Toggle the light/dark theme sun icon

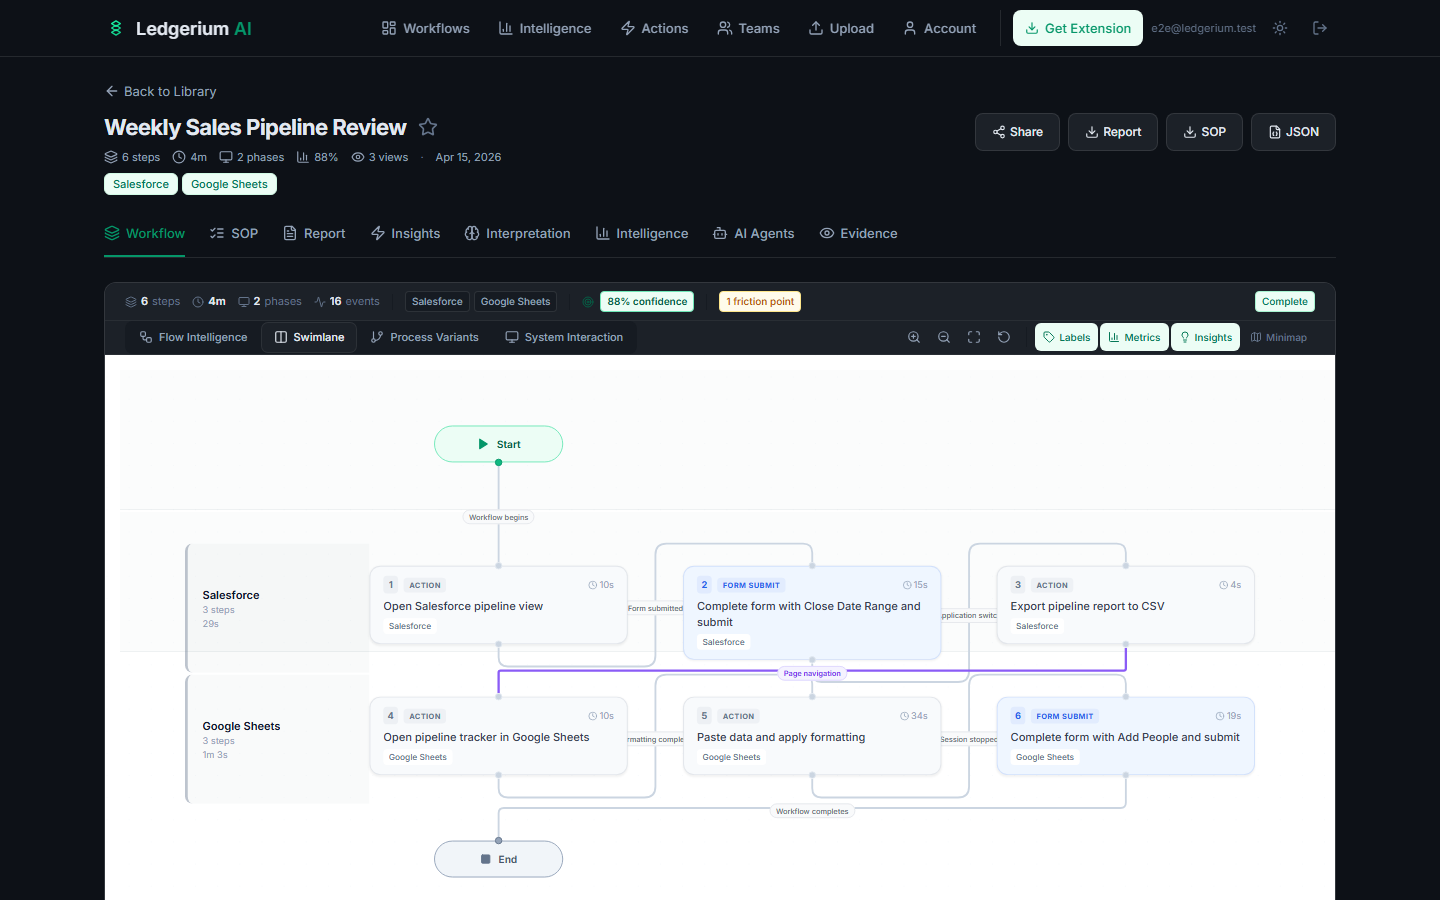tap(1280, 28)
